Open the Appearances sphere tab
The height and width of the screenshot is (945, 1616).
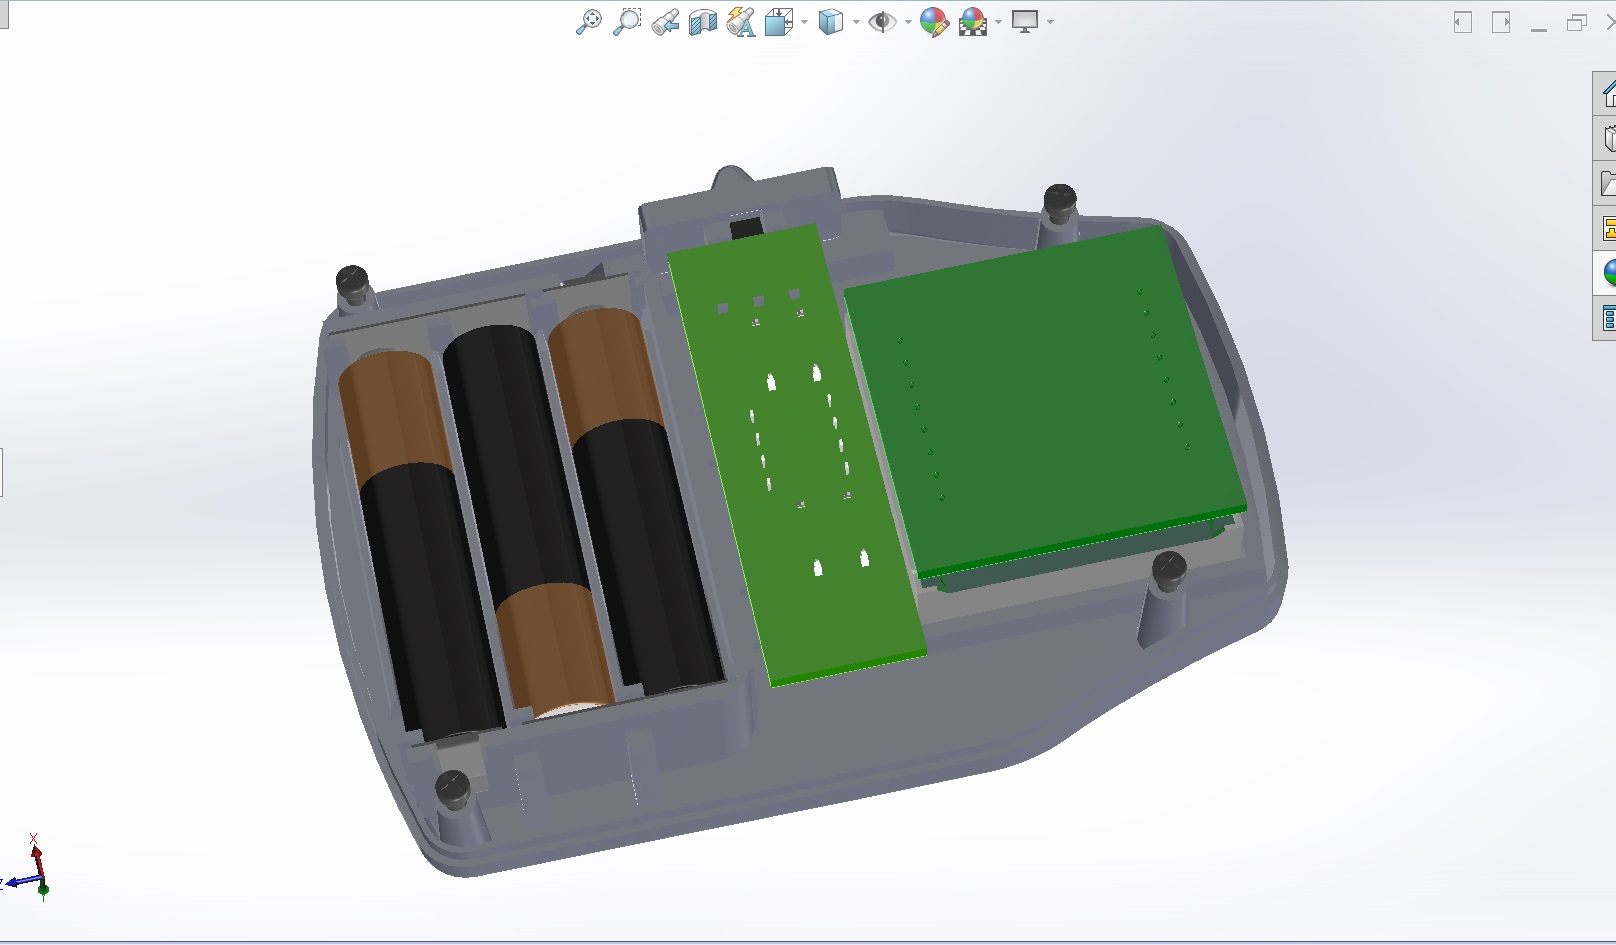1607,272
